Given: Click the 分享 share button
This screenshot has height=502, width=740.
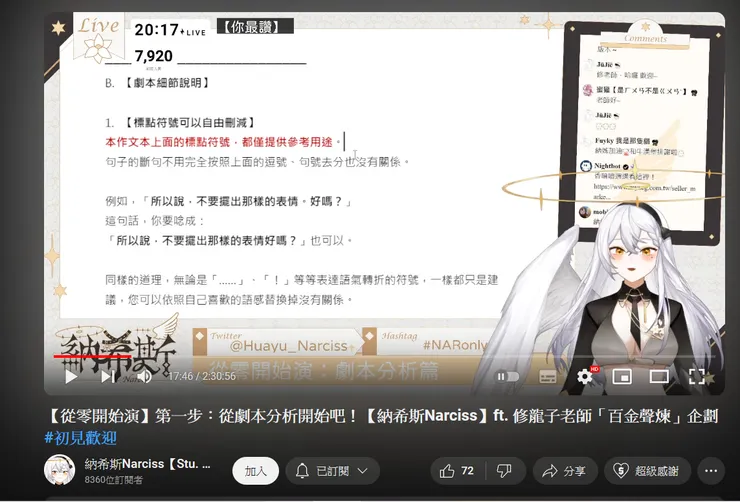Looking at the screenshot, I should pyautogui.click(x=565, y=471).
